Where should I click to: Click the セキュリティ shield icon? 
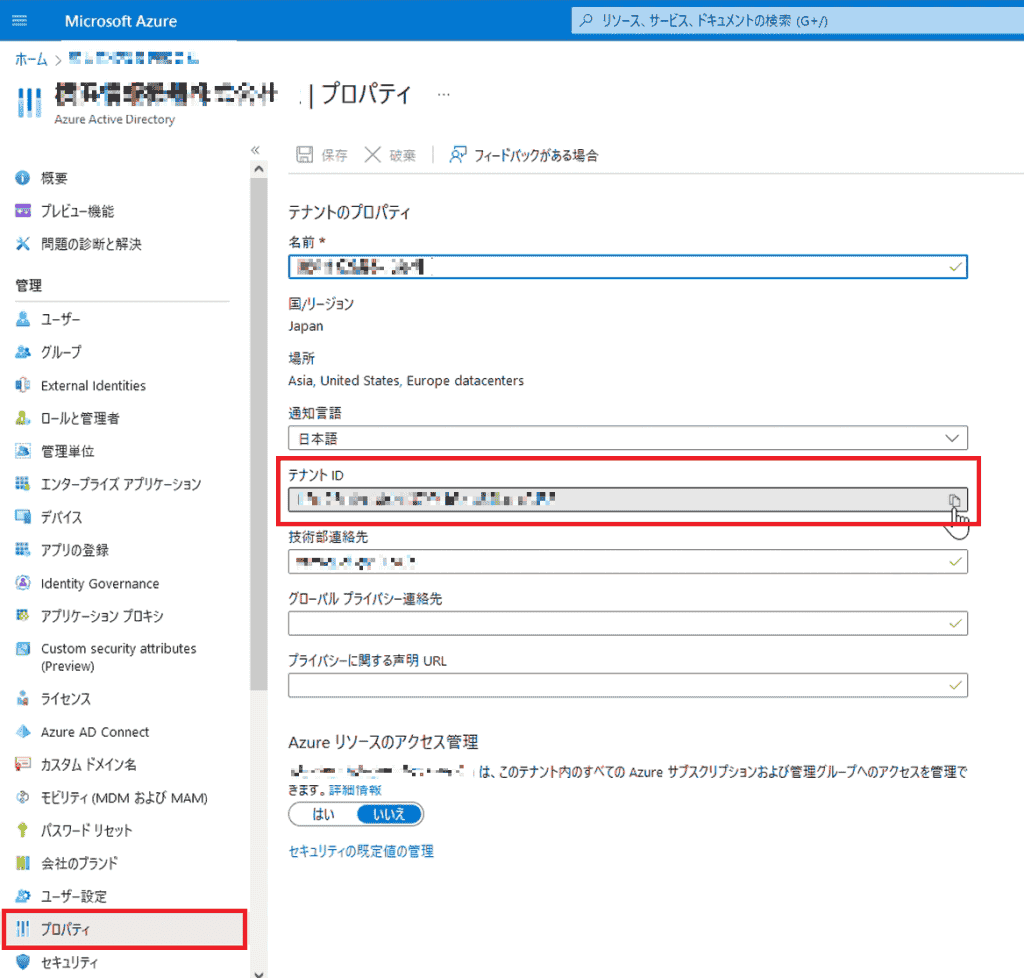tap(23, 962)
